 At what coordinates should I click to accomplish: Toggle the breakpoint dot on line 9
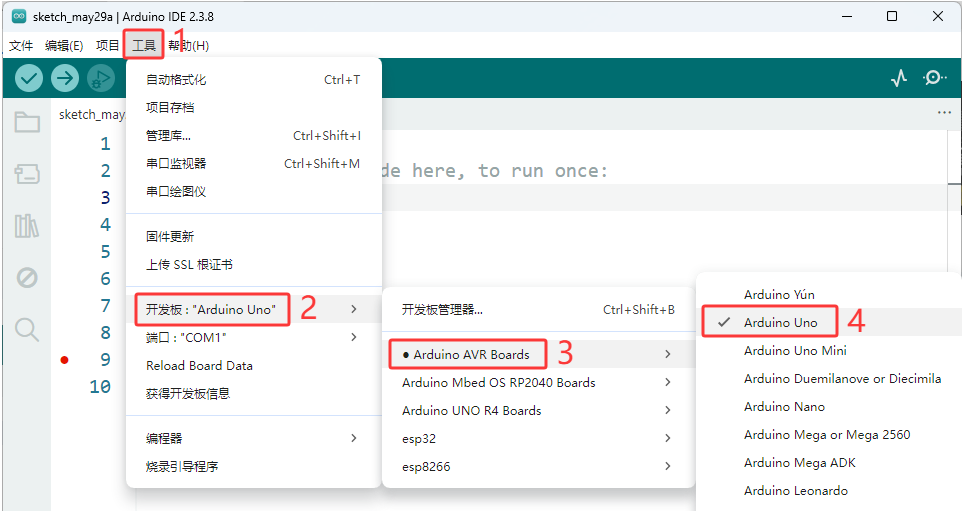pyautogui.click(x=64, y=360)
